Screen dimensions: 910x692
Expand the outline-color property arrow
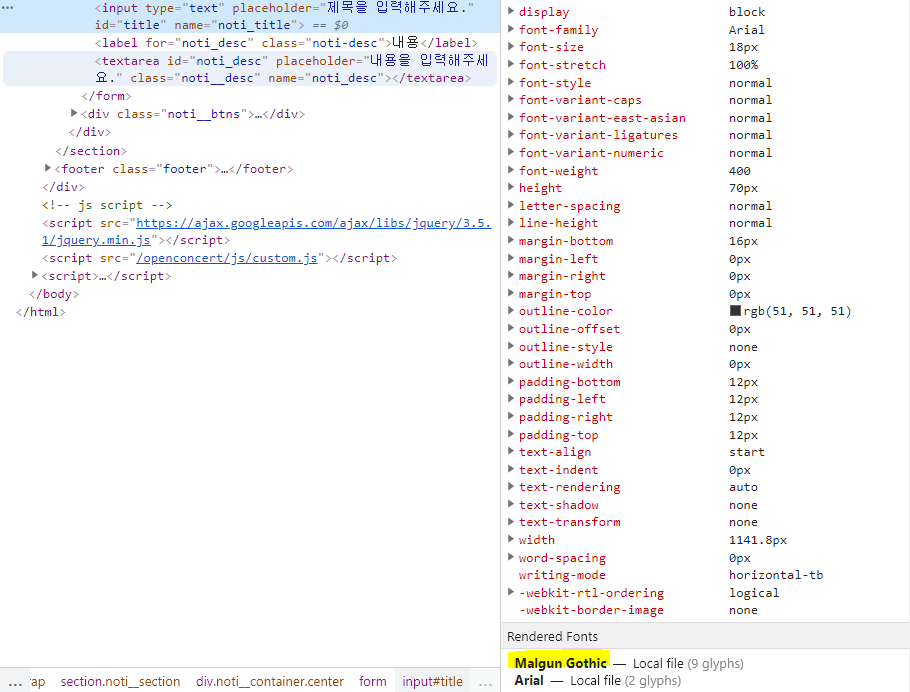(x=511, y=311)
